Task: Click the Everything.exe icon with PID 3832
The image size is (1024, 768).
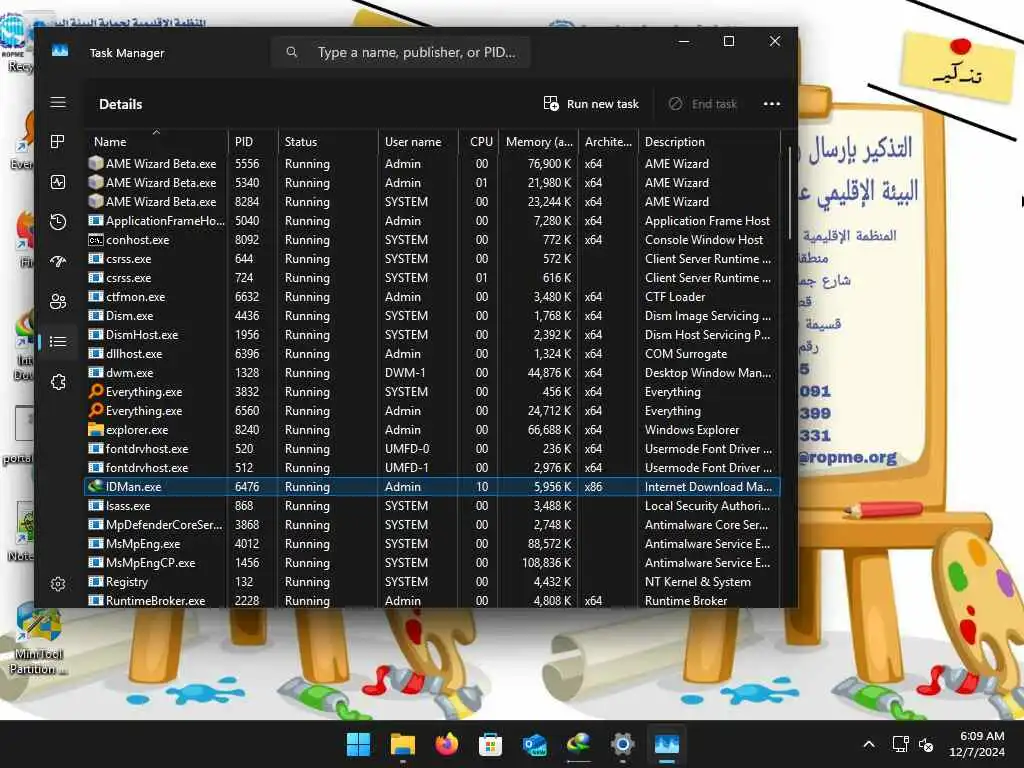Action: coord(96,391)
